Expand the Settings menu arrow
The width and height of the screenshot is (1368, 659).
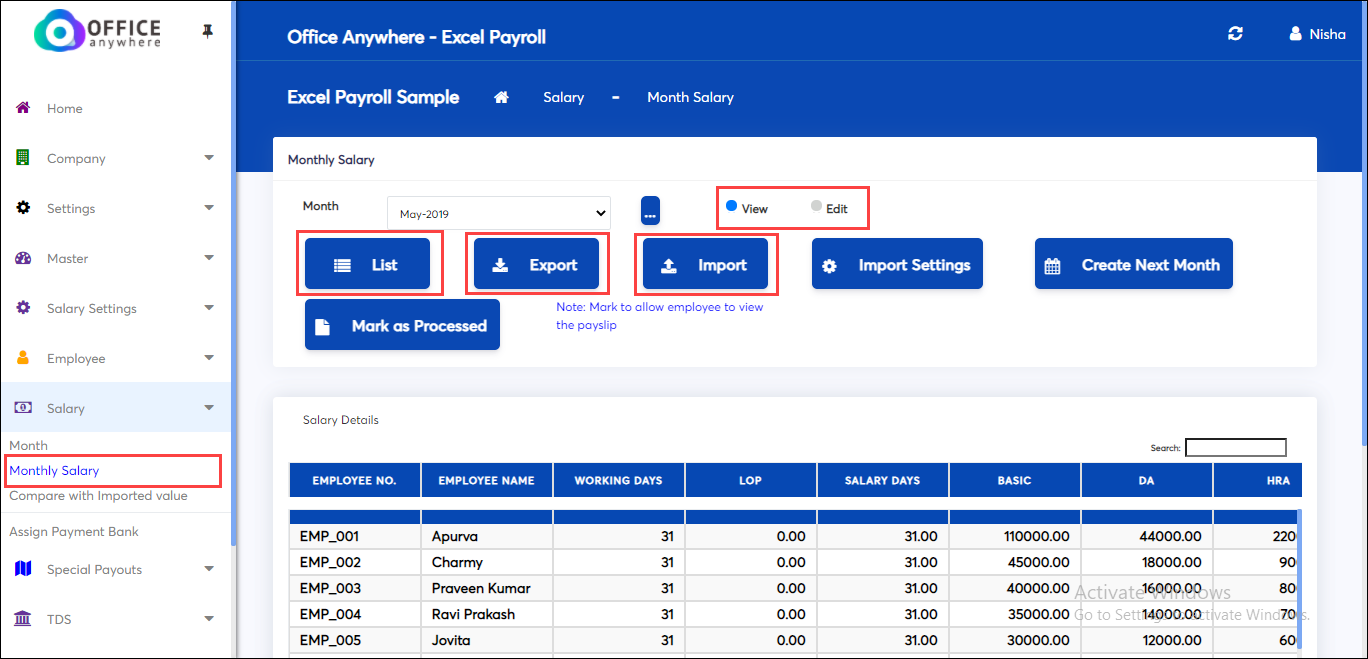pos(209,208)
